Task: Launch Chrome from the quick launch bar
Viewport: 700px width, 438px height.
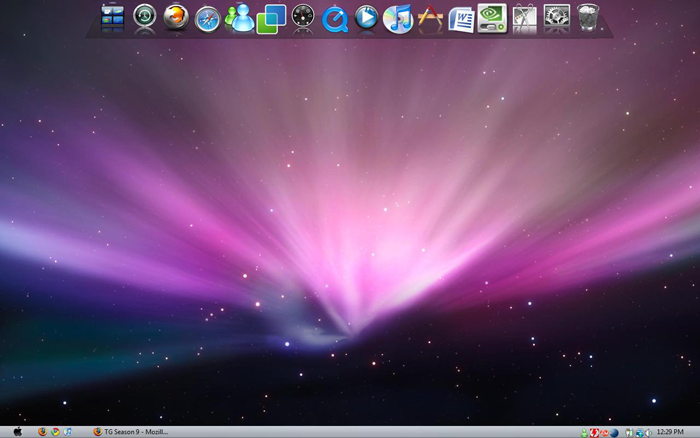Action: pos(55,432)
